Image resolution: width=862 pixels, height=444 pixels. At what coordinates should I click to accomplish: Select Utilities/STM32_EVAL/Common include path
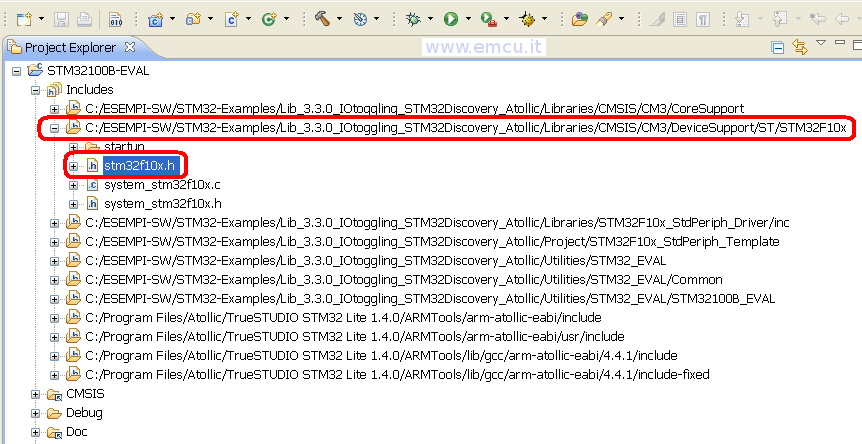pyautogui.click(x=404, y=279)
